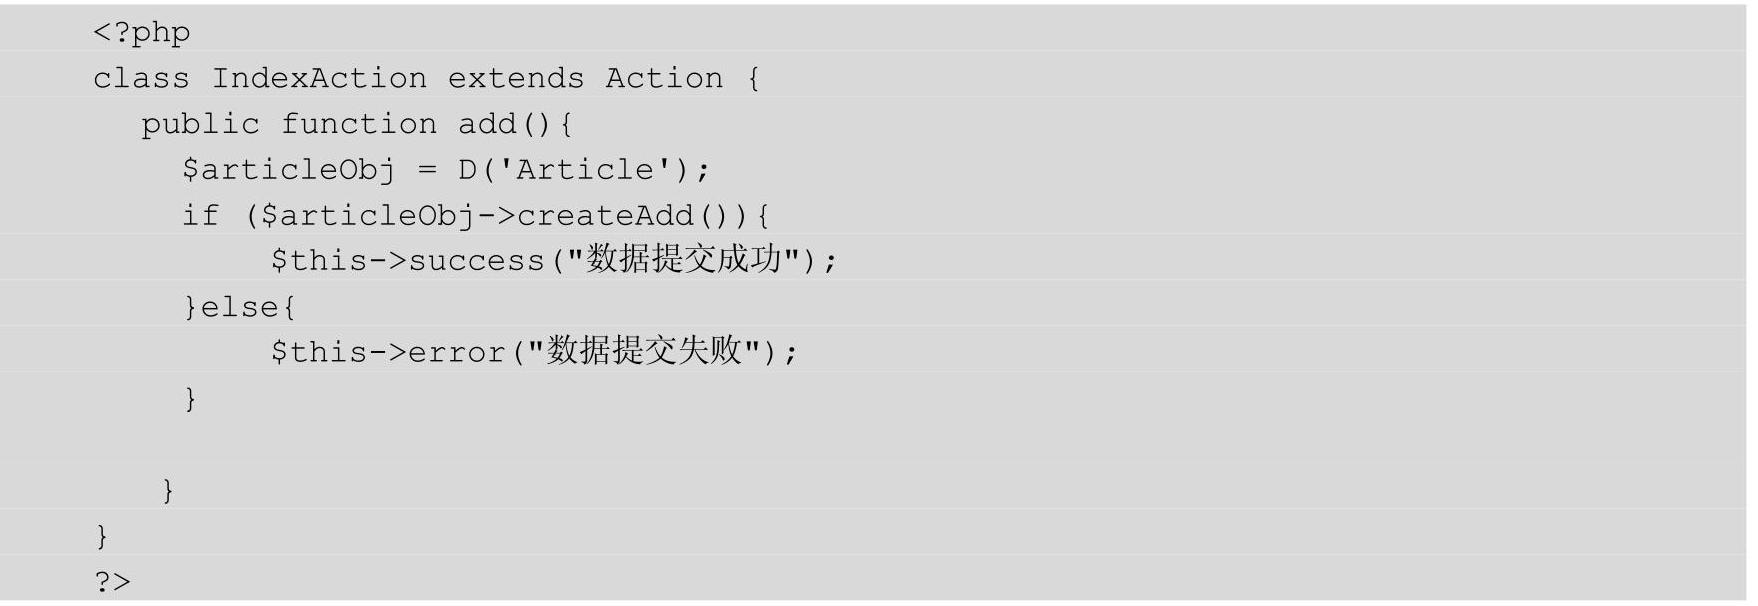Click the string 数据提交失败
This screenshot has height=606, width=1758.
tap(644, 351)
